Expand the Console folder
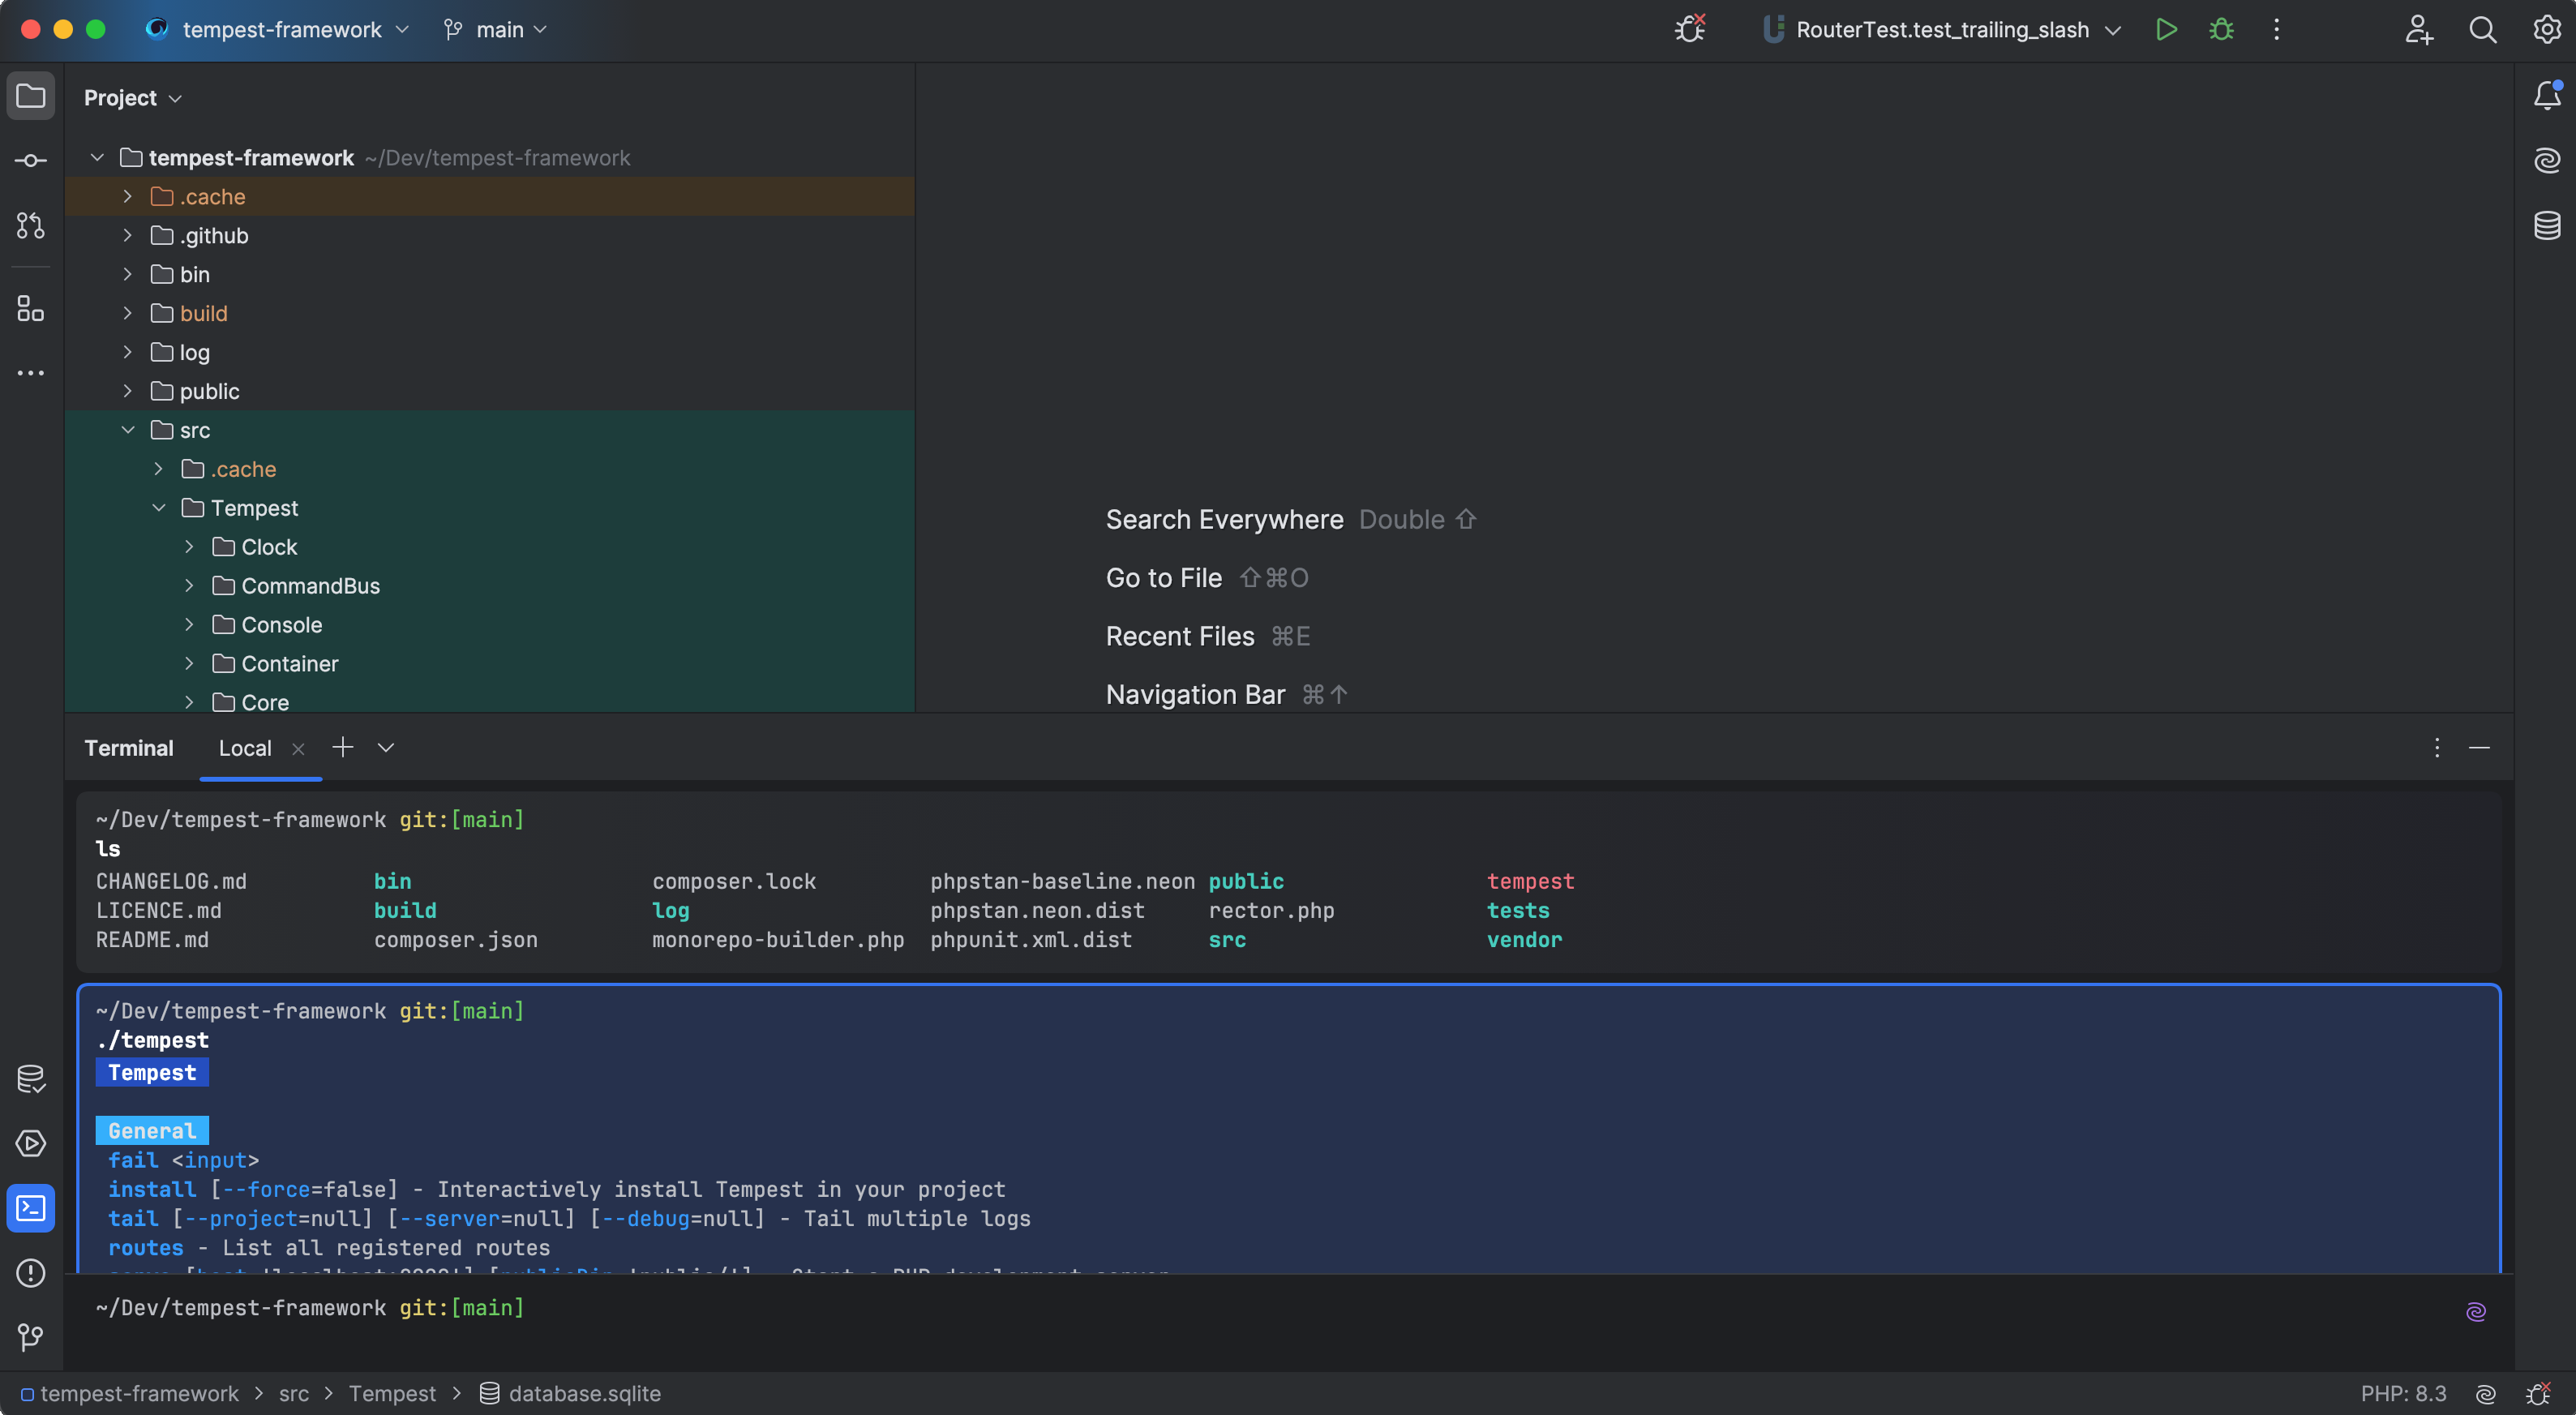The image size is (2576, 1415). click(x=189, y=625)
